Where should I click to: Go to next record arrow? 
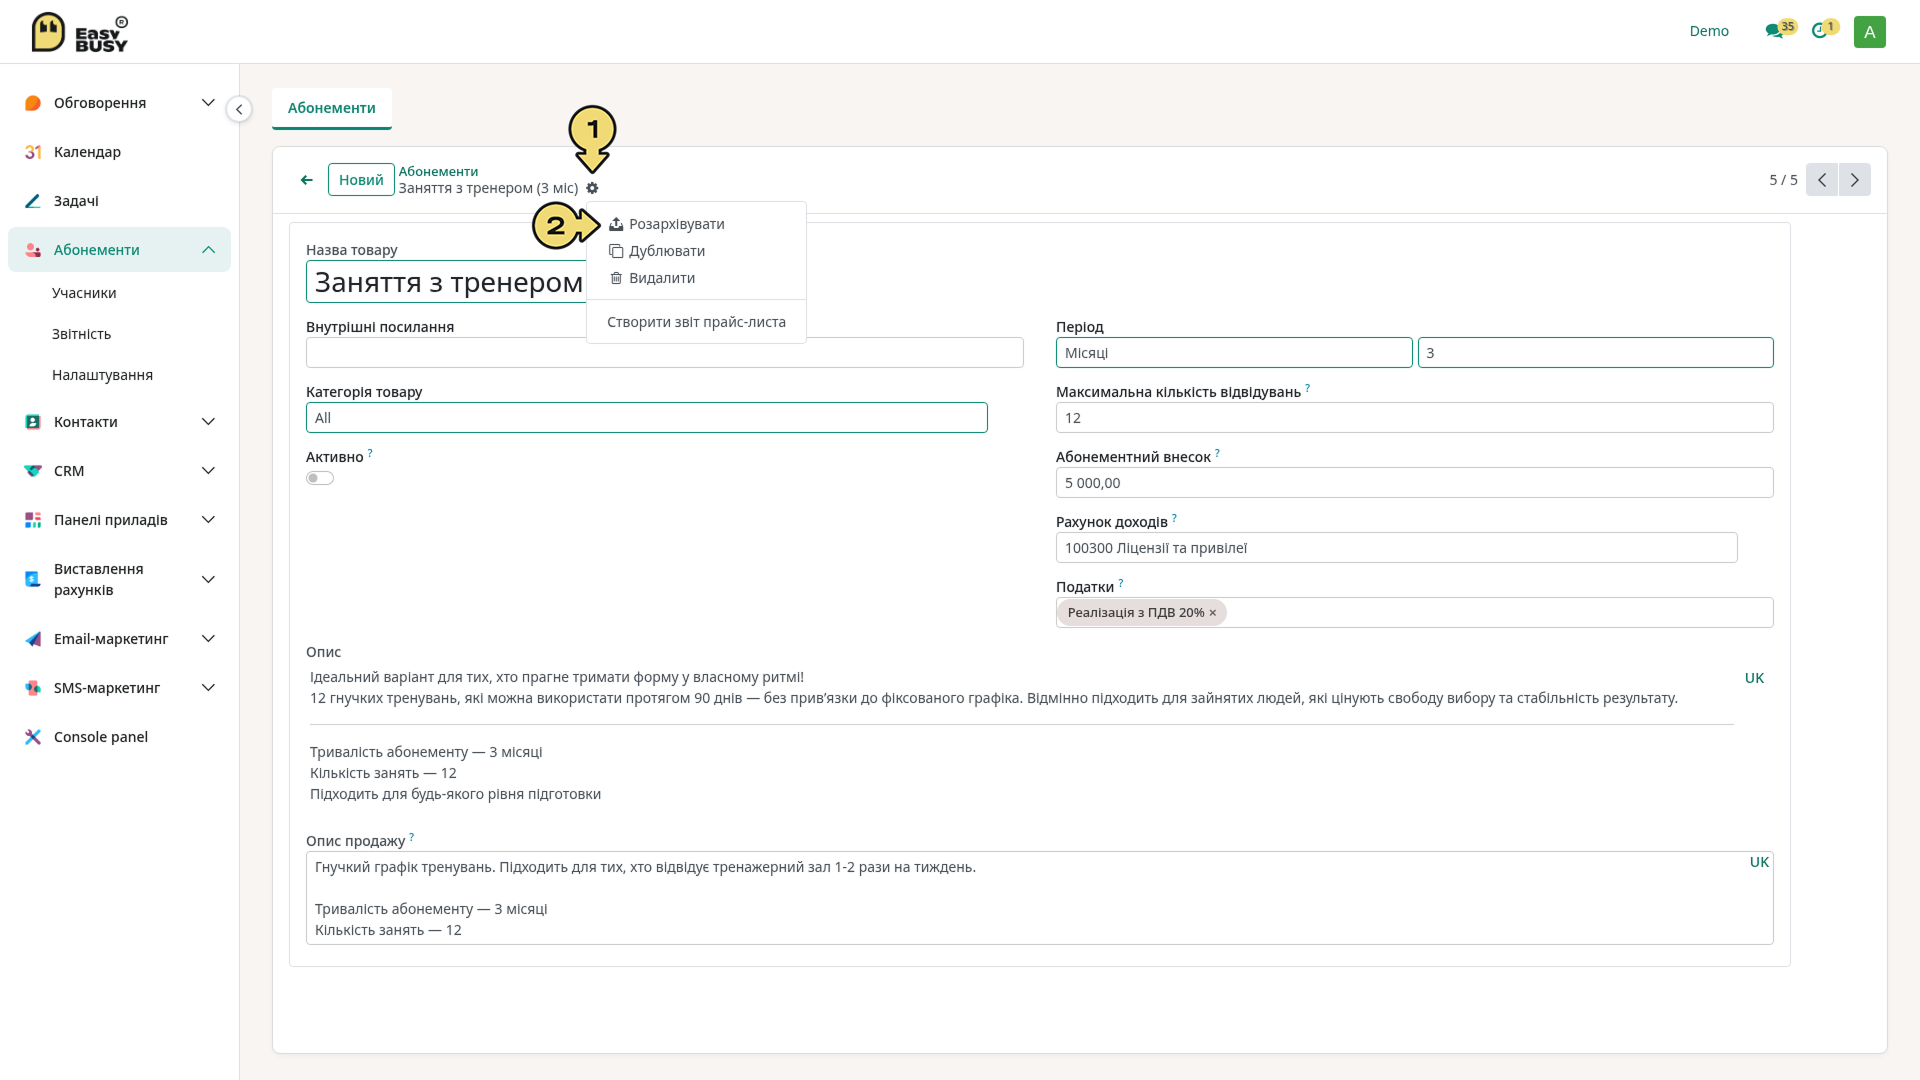click(x=1855, y=180)
